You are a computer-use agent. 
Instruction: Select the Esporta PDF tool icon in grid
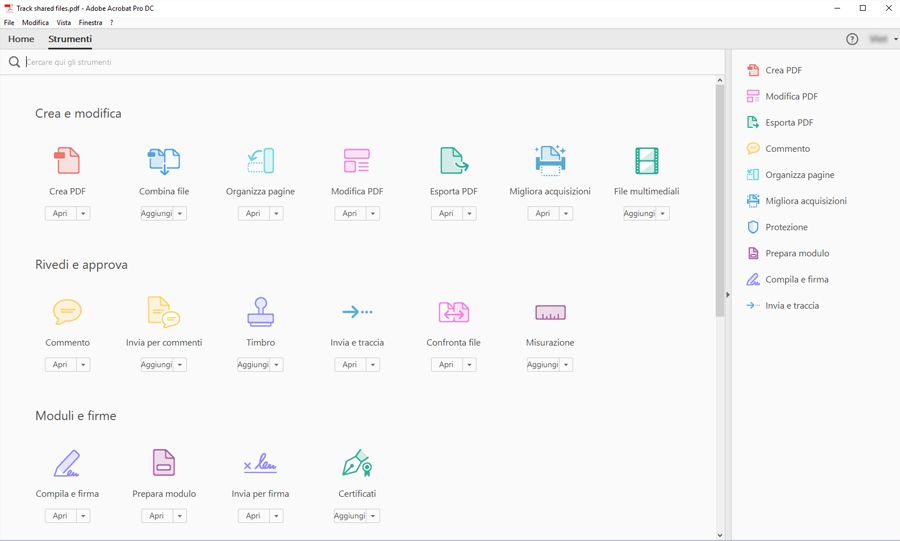pos(453,161)
